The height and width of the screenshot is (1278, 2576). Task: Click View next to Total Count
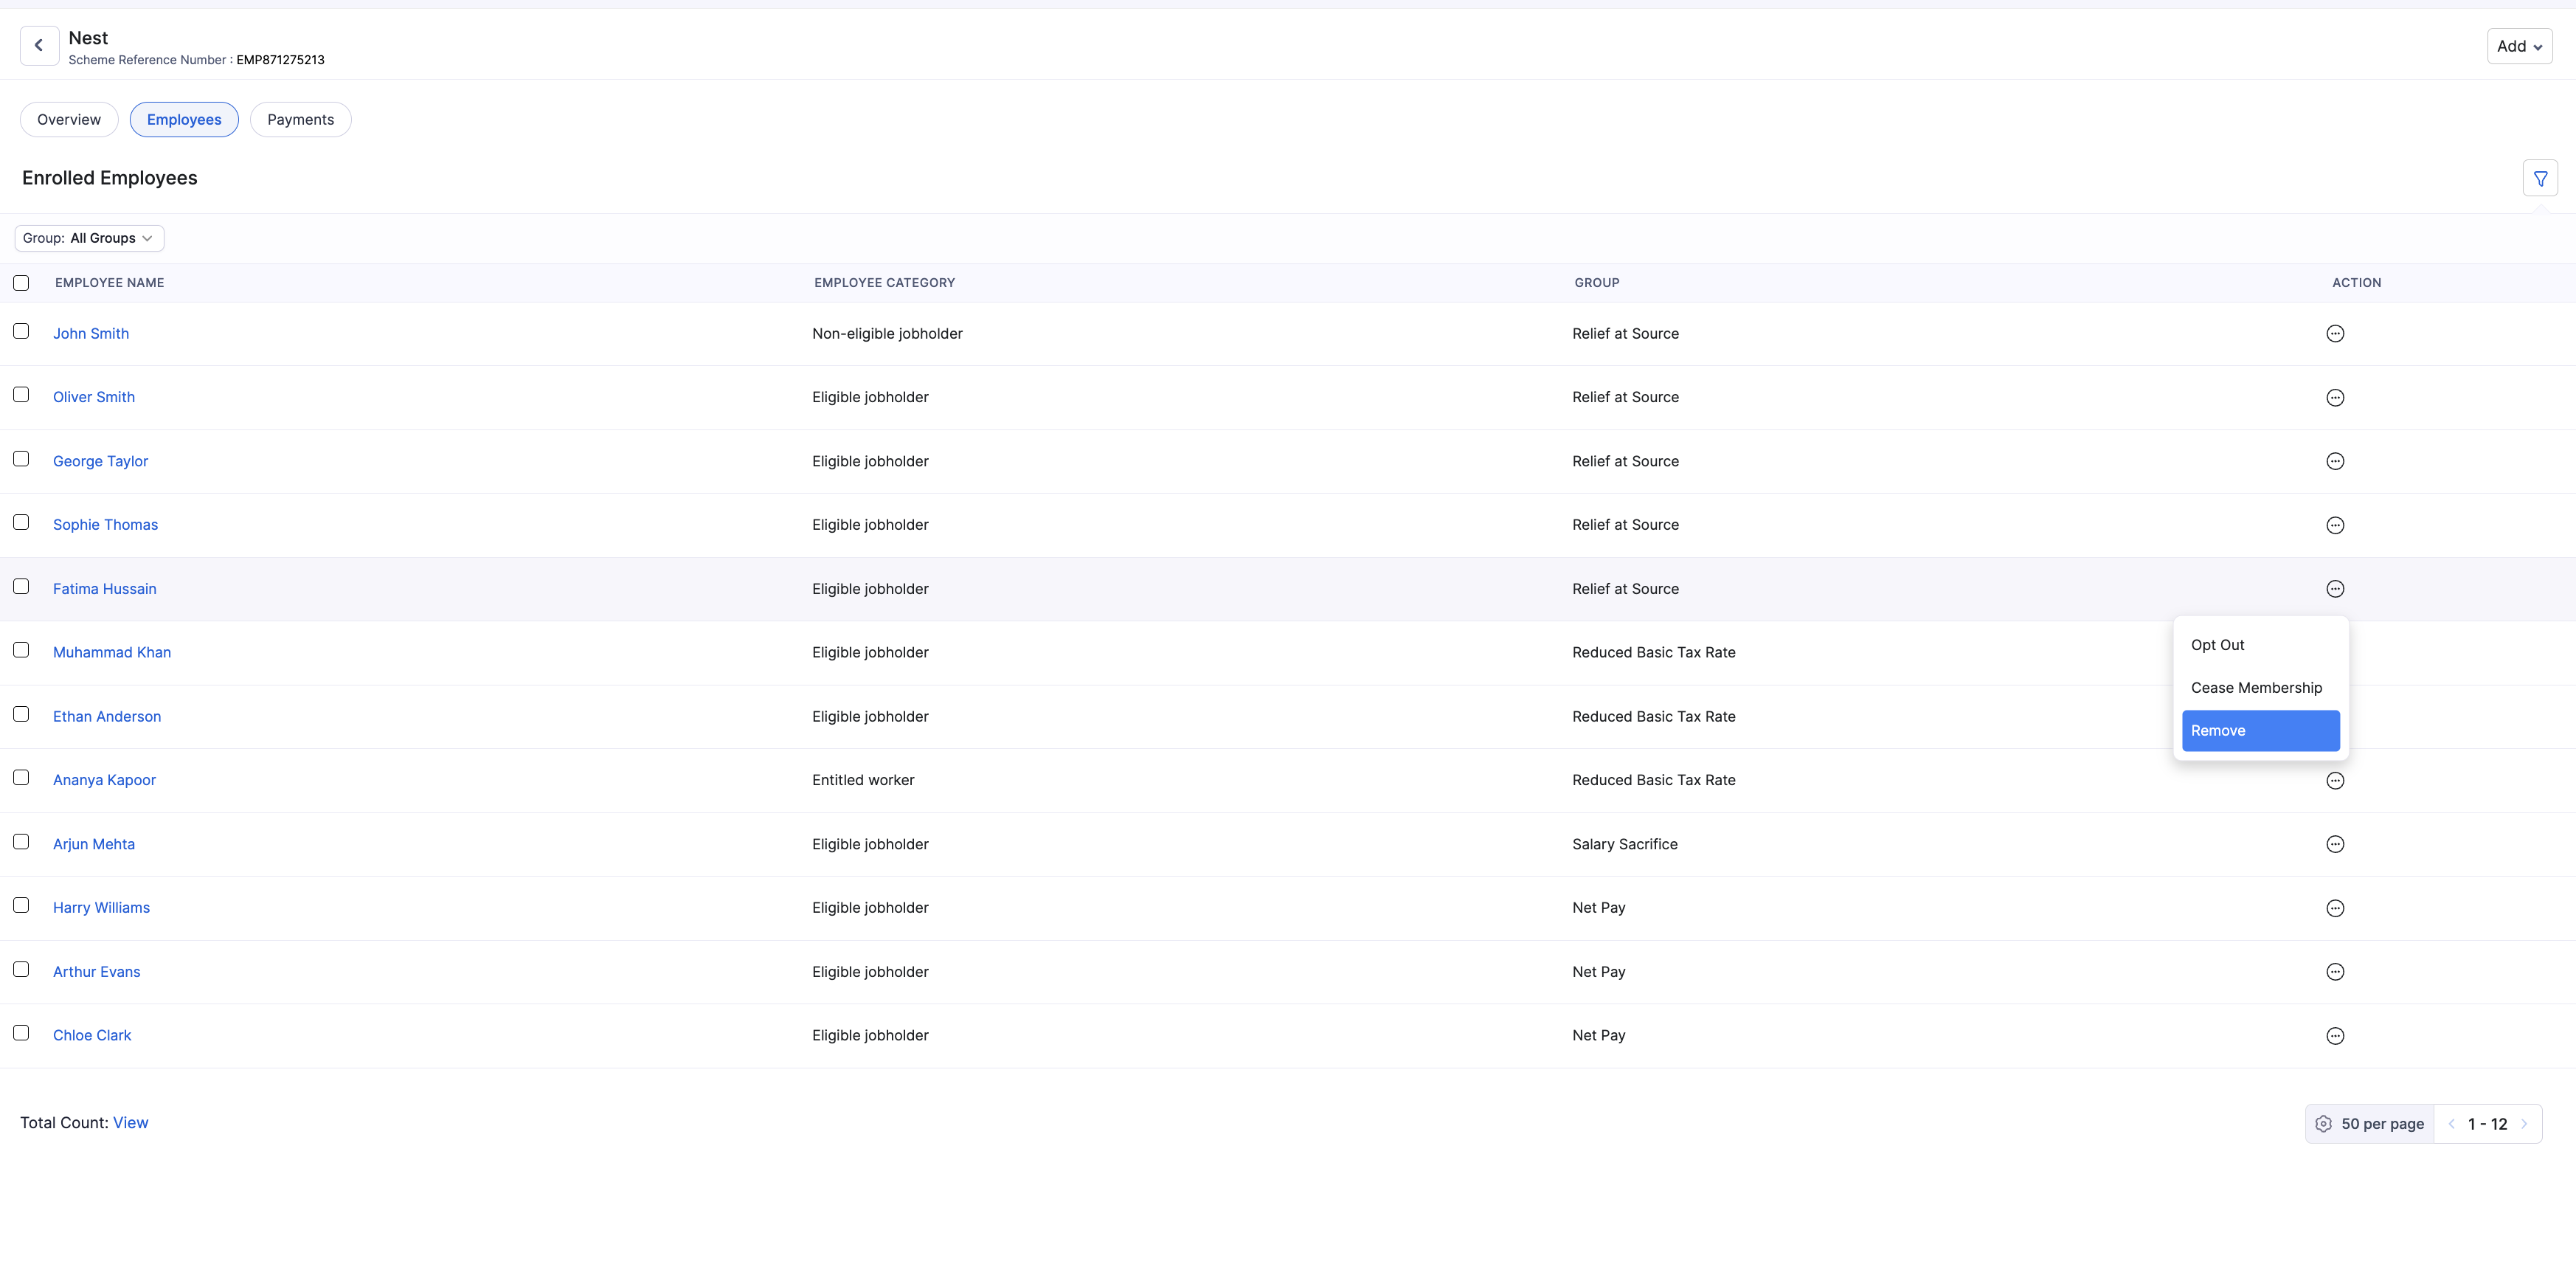(130, 1123)
